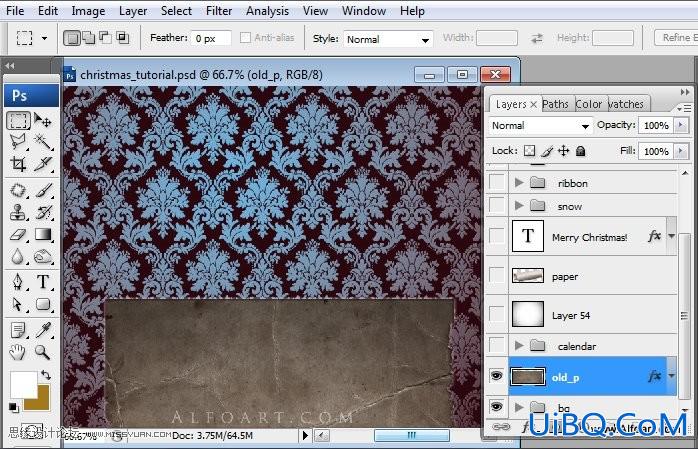Click the foreground color swatch

[x=23, y=384]
